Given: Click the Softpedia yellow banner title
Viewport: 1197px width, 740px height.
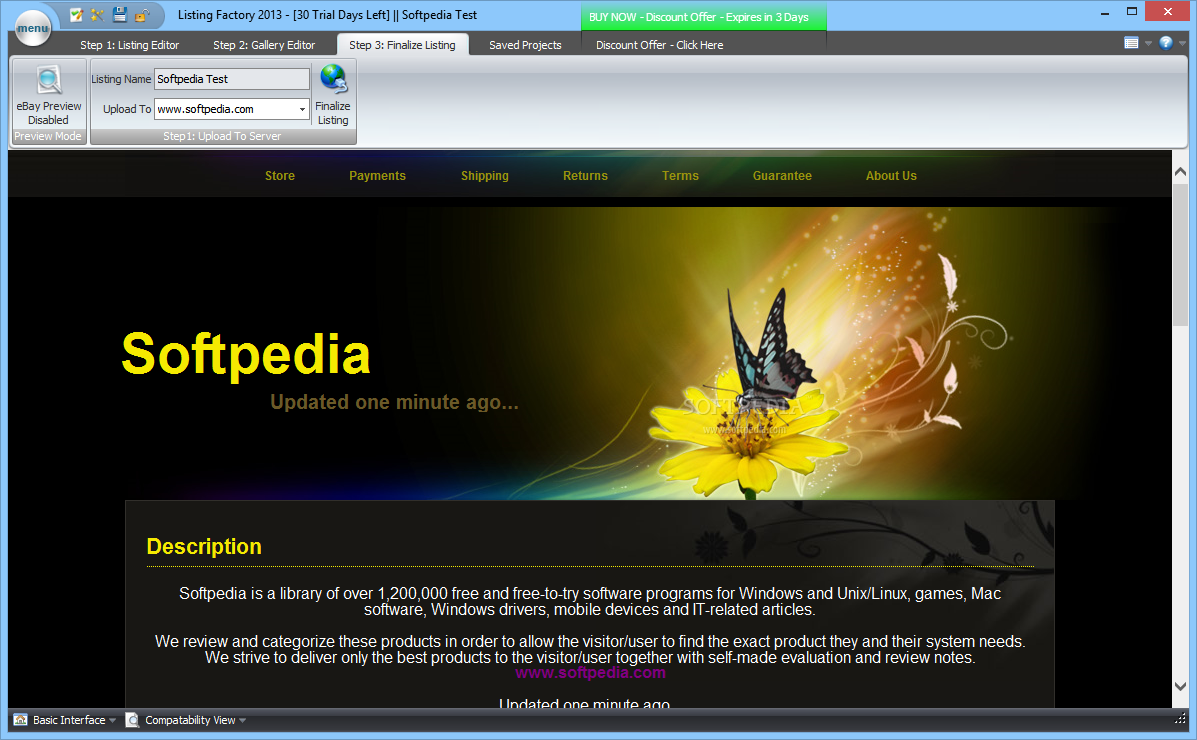Looking at the screenshot, I should [x=246, y=354].
